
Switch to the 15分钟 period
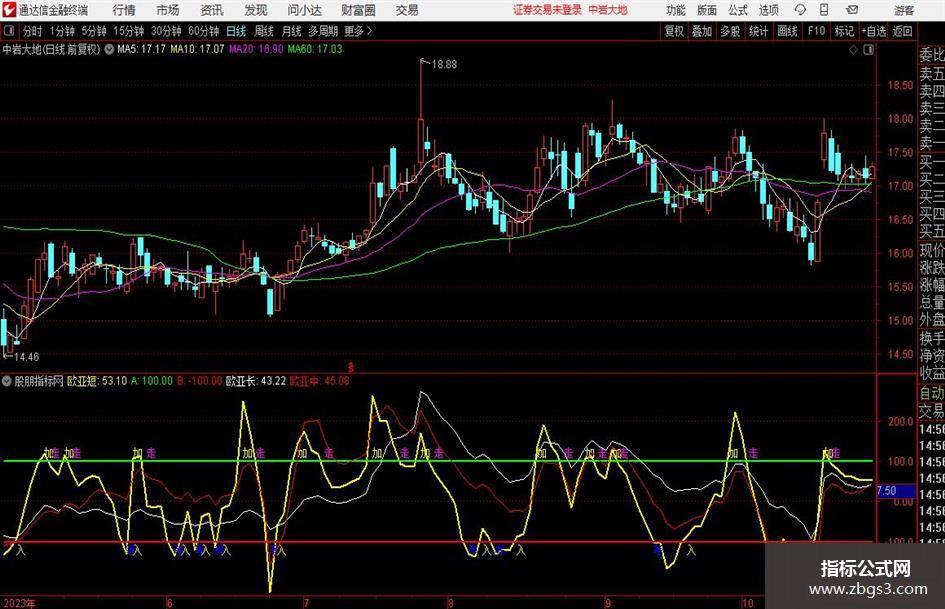coord(129,31)
